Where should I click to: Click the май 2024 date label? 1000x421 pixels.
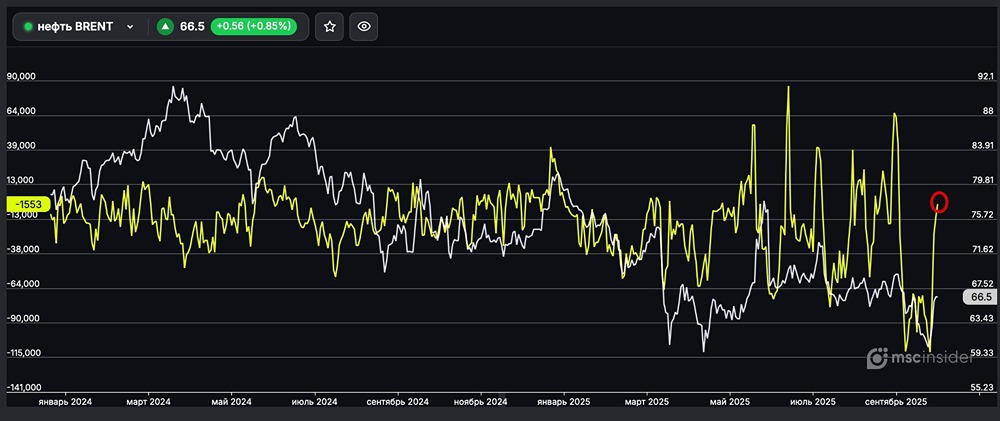pos(232,401)
